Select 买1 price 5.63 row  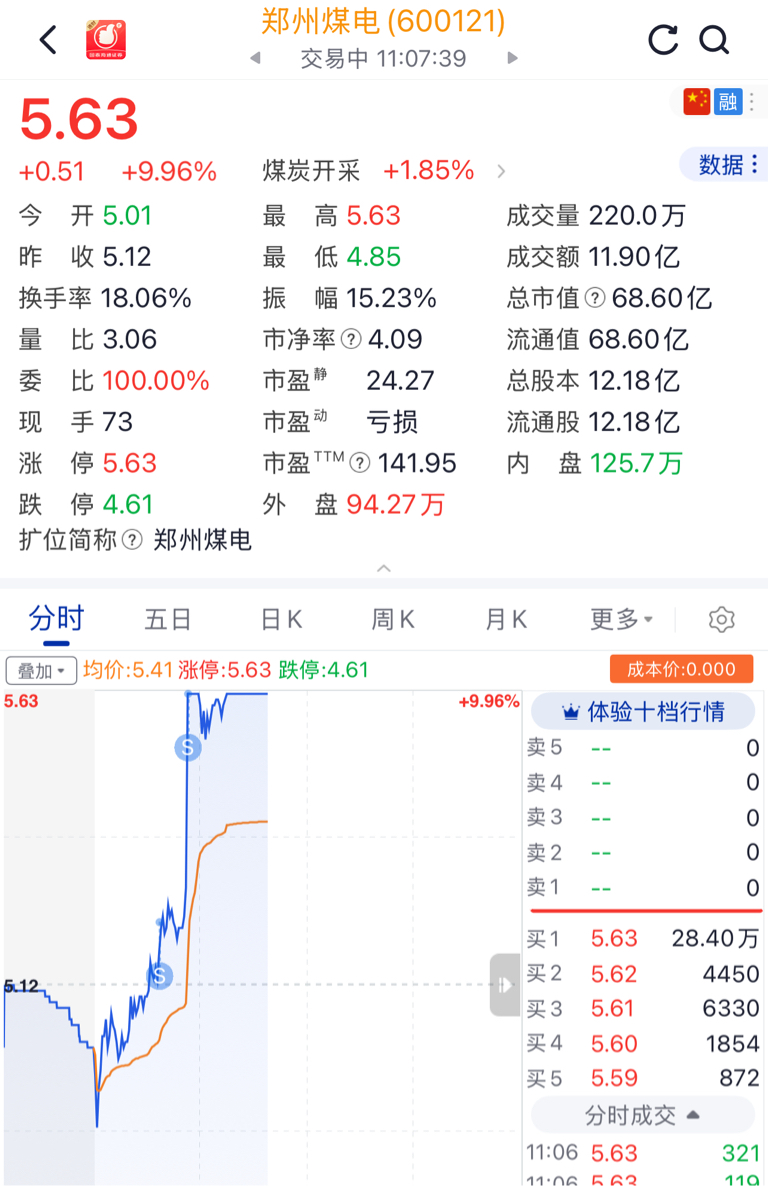[643, 939]
